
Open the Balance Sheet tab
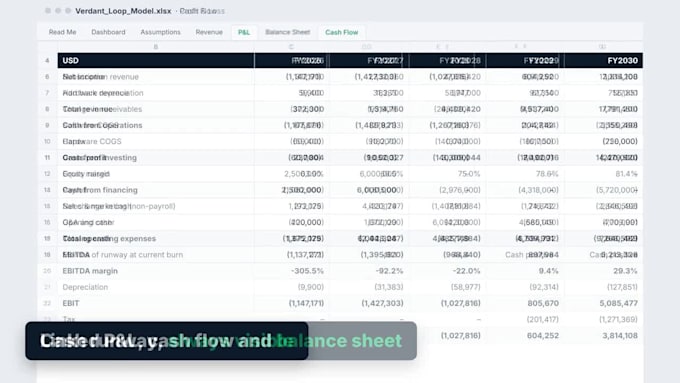(288, 32)
